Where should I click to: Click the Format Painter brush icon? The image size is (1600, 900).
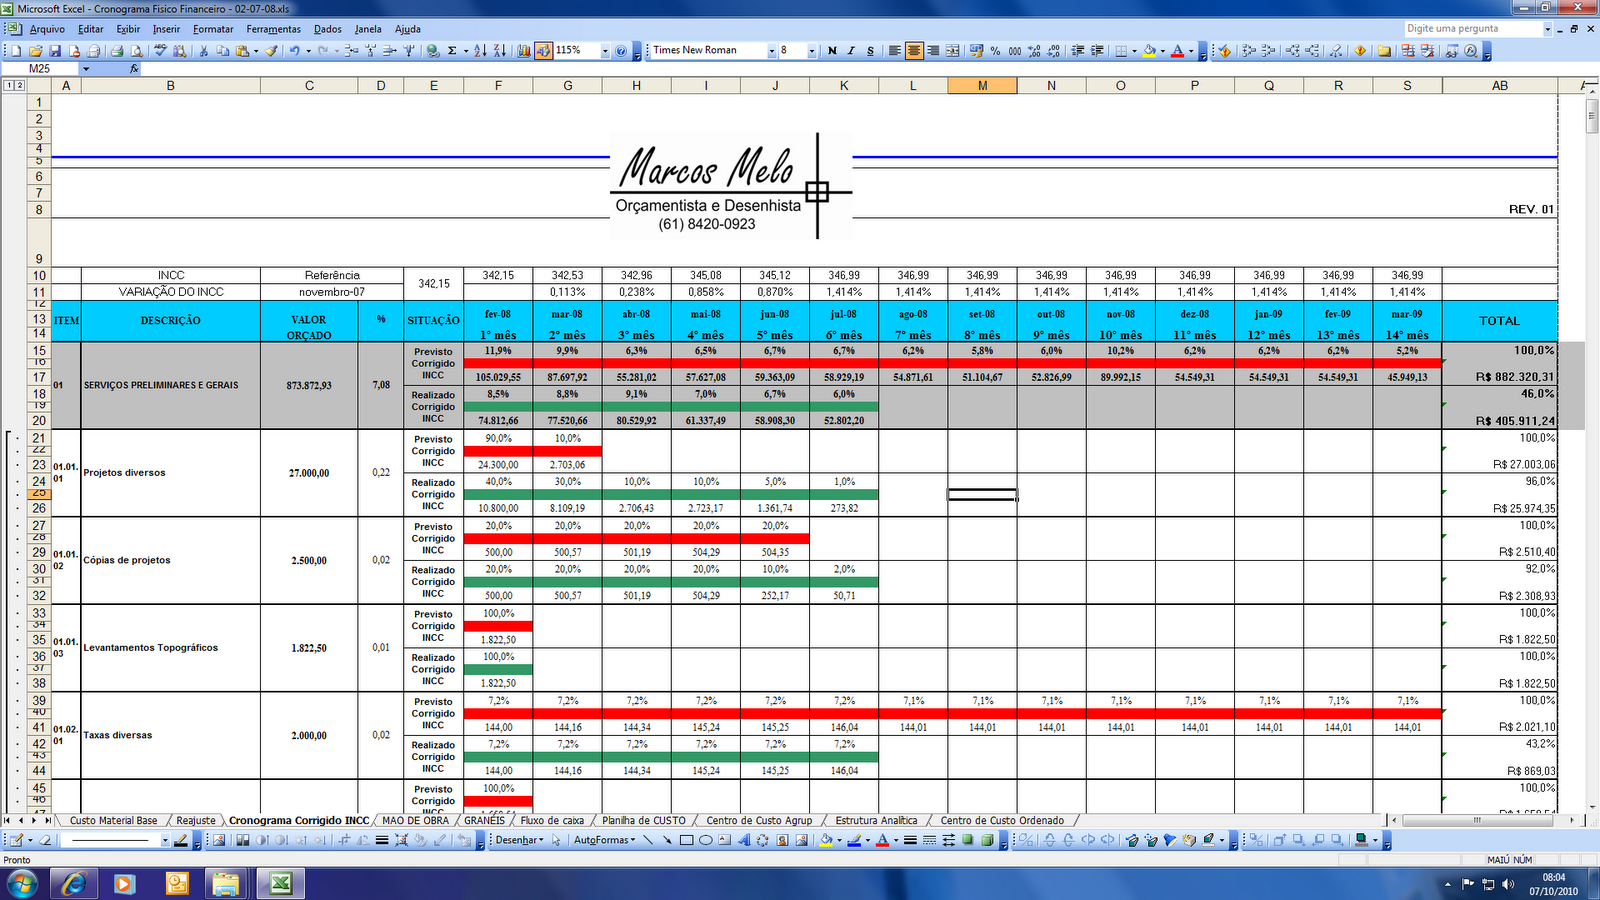pos(271,50)
